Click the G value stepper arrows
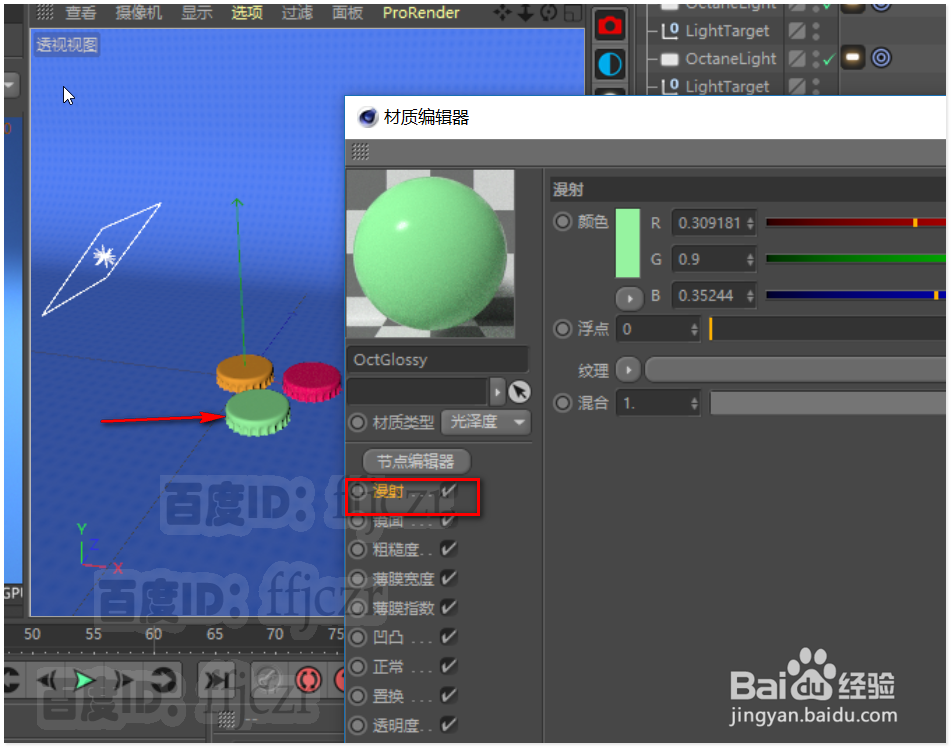Image resolution: width=951 pixels, height=748 pixels. tap(751, 260)
